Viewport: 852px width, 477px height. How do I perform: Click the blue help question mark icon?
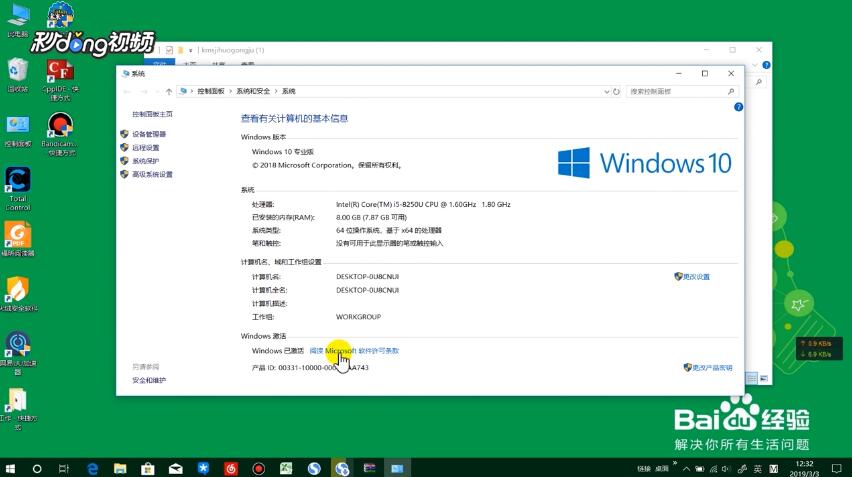[x=738, y=106]
